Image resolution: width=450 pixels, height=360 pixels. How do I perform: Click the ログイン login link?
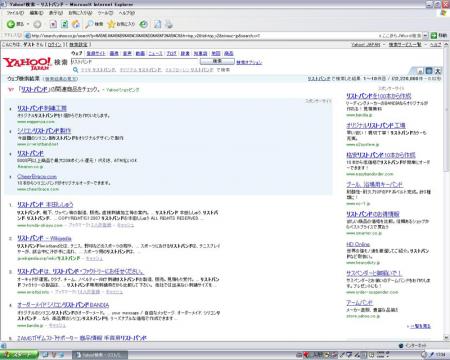click(54, 45)
